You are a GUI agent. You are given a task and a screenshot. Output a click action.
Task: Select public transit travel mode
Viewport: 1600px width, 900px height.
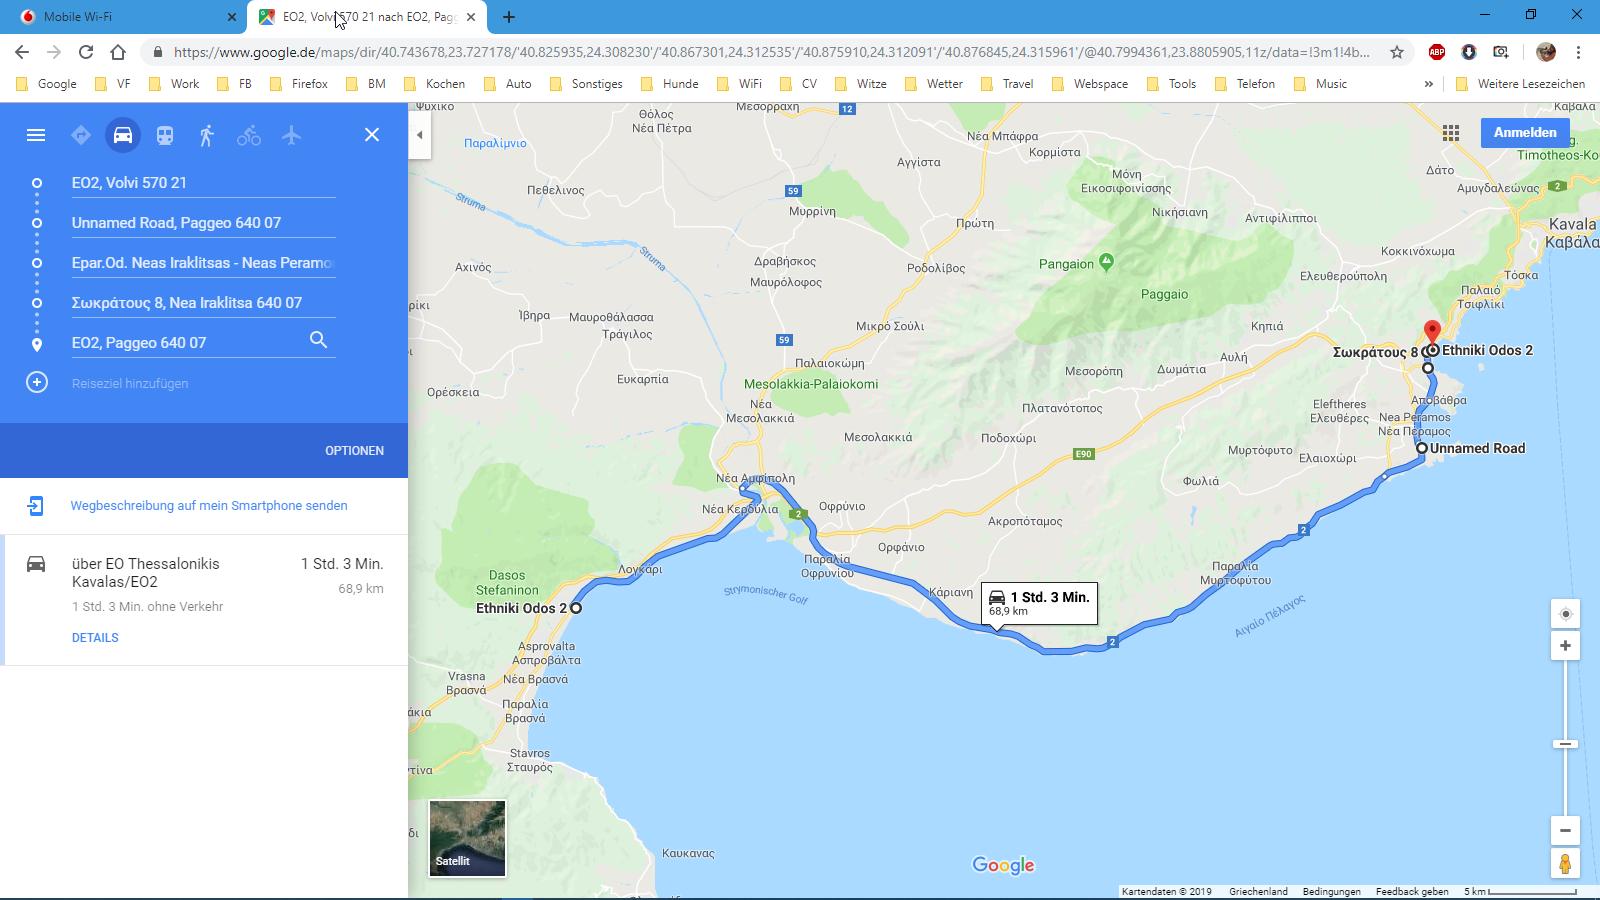click(x=165, y=135)
